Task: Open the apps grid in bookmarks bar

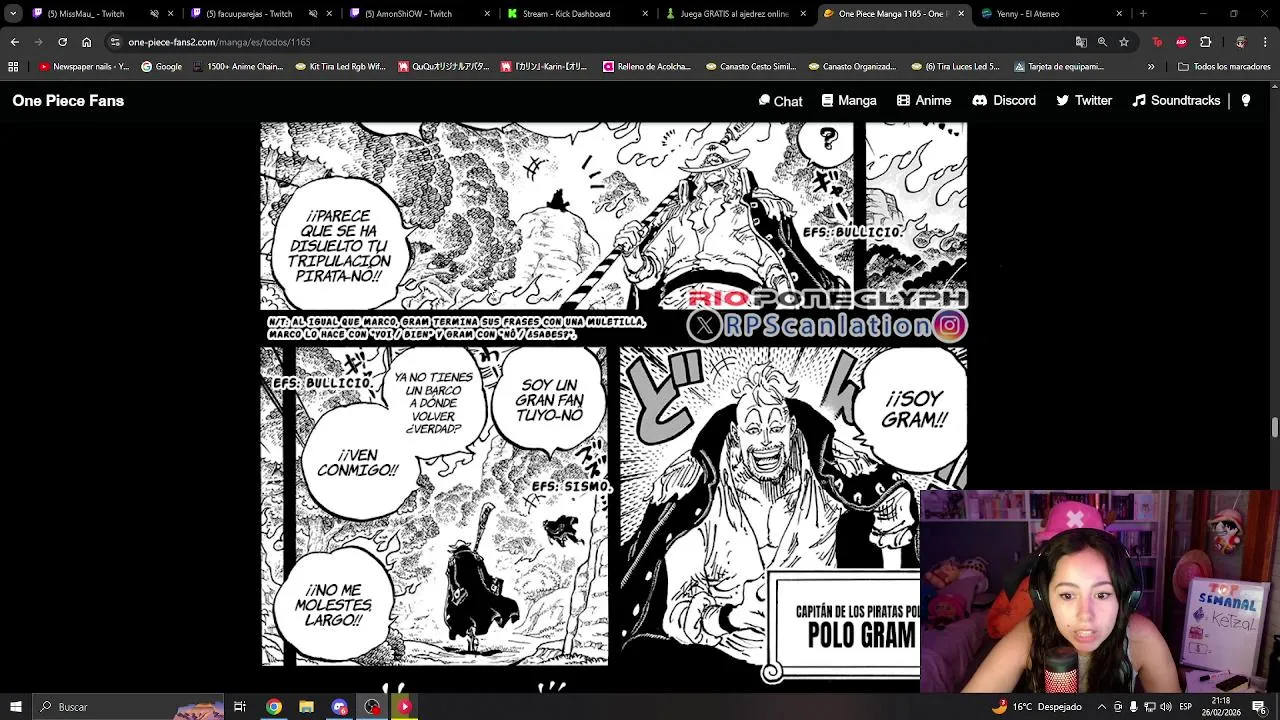Action: (13, 67)
